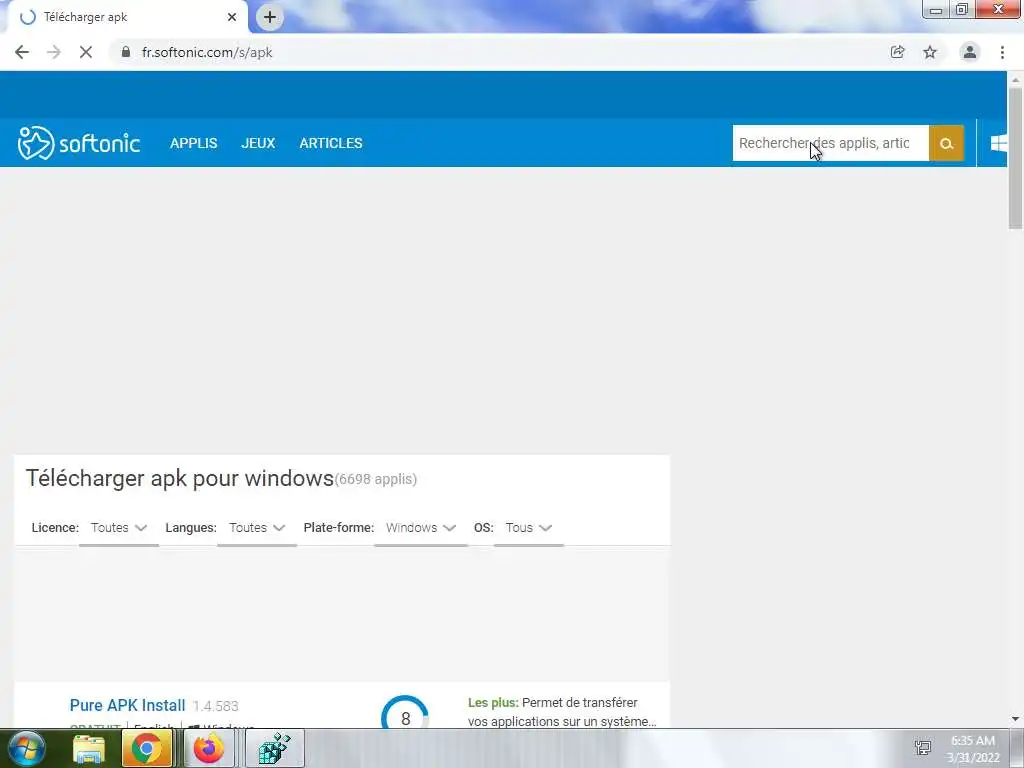Focus the Rechercher des applis search field

point(831,143)
